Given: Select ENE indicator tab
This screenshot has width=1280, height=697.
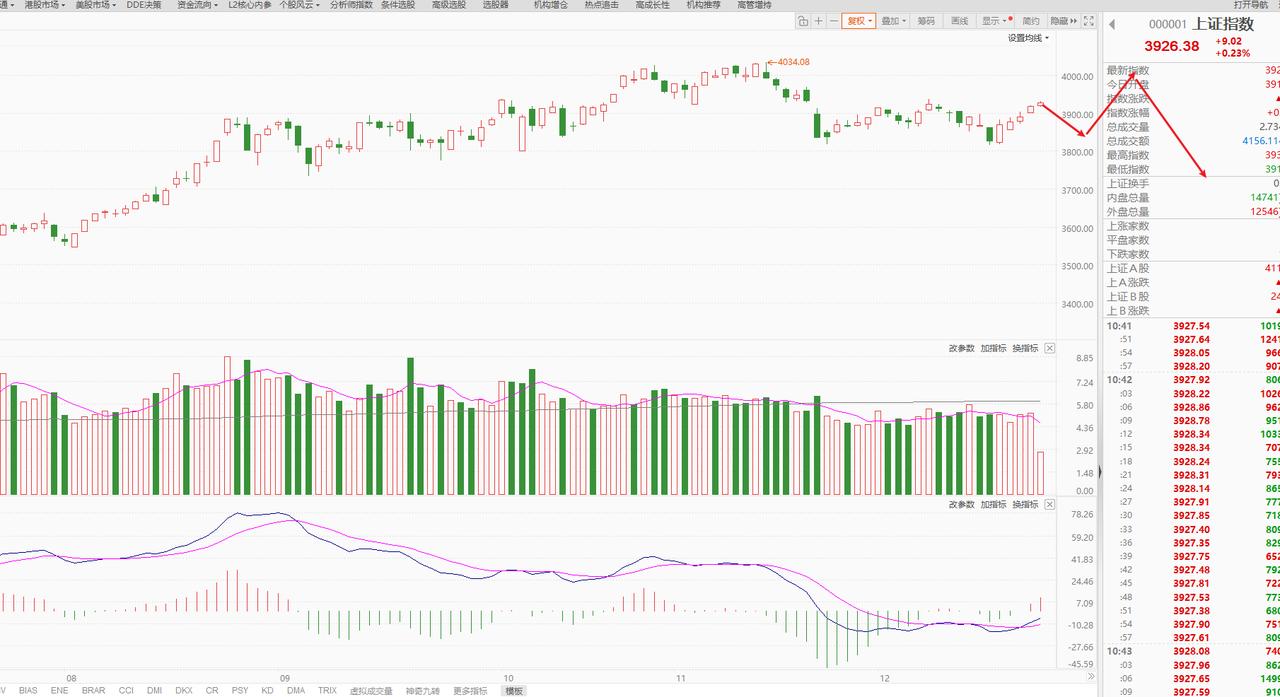Looking at the screenshot, I should point(59,691).
